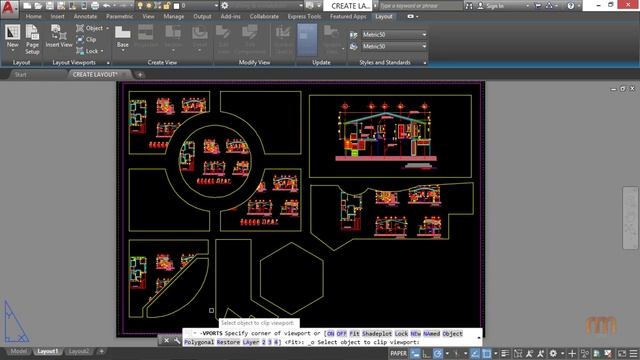Switch to the Home ribbon tab
This screenshot has height=360, width=640.
(x=33, y=16)
